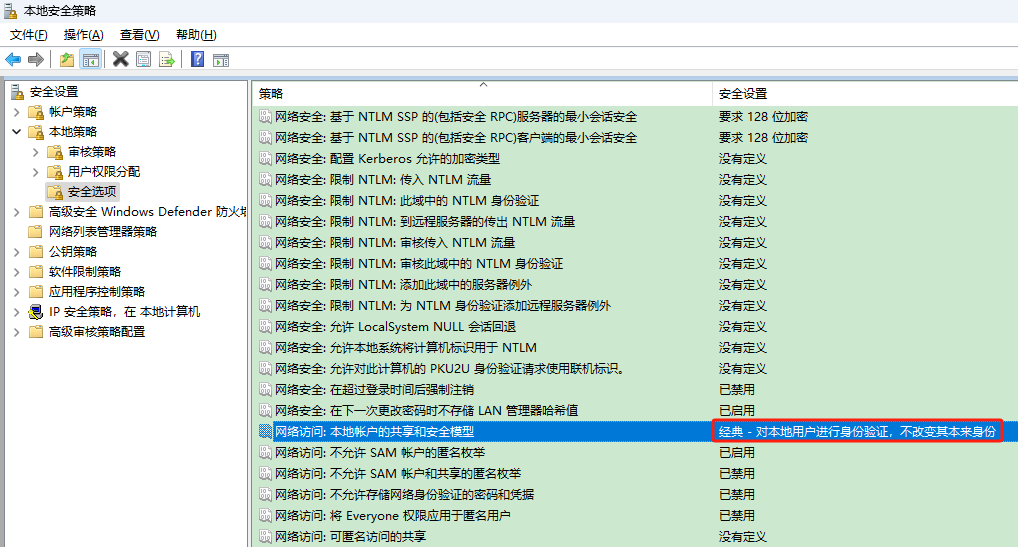Click policy icon of 本地帐户的共享和安全模型 row
The width and height of the screenshot is (1018, 547).
pos(265,432)
